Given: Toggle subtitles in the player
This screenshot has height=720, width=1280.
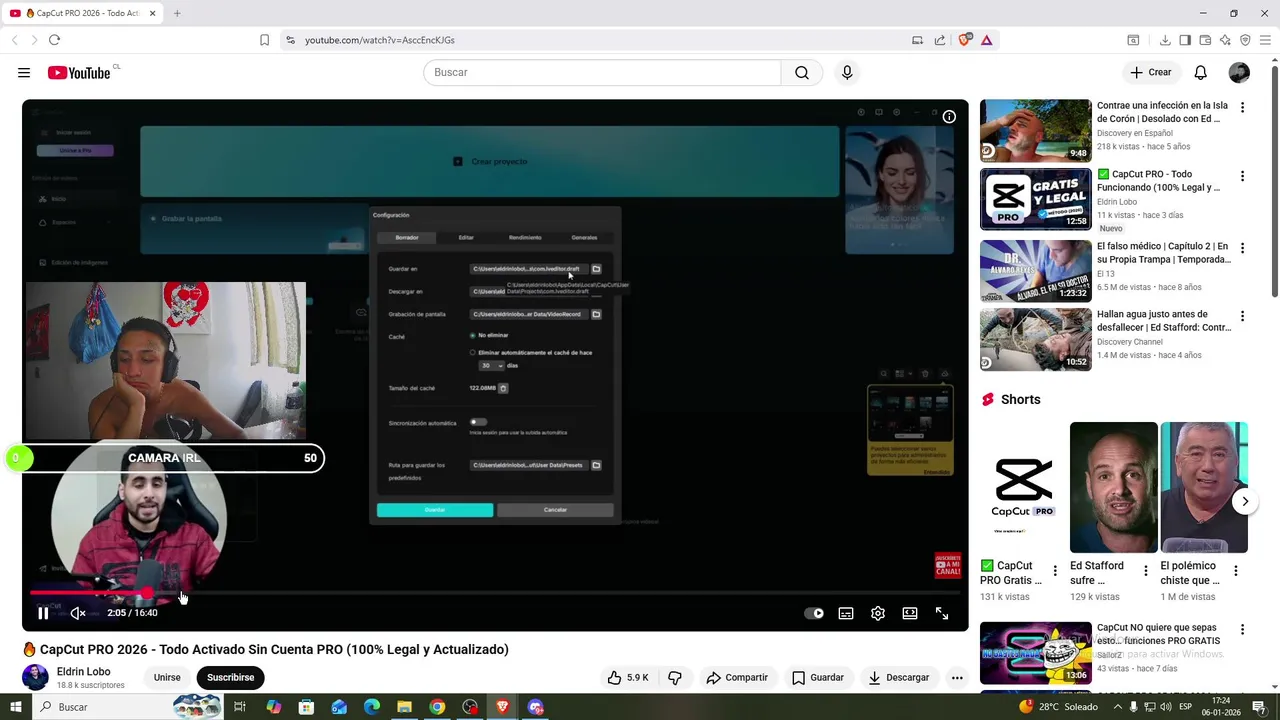Looking at the screenshot, I should [846, 613].
